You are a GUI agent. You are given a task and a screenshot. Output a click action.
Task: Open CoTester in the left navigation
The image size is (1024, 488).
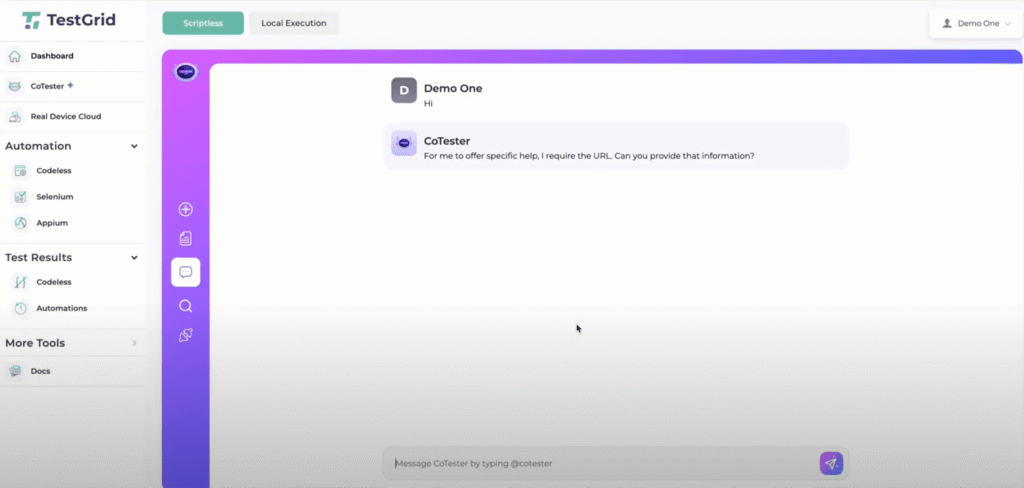(x=47, y=86)
